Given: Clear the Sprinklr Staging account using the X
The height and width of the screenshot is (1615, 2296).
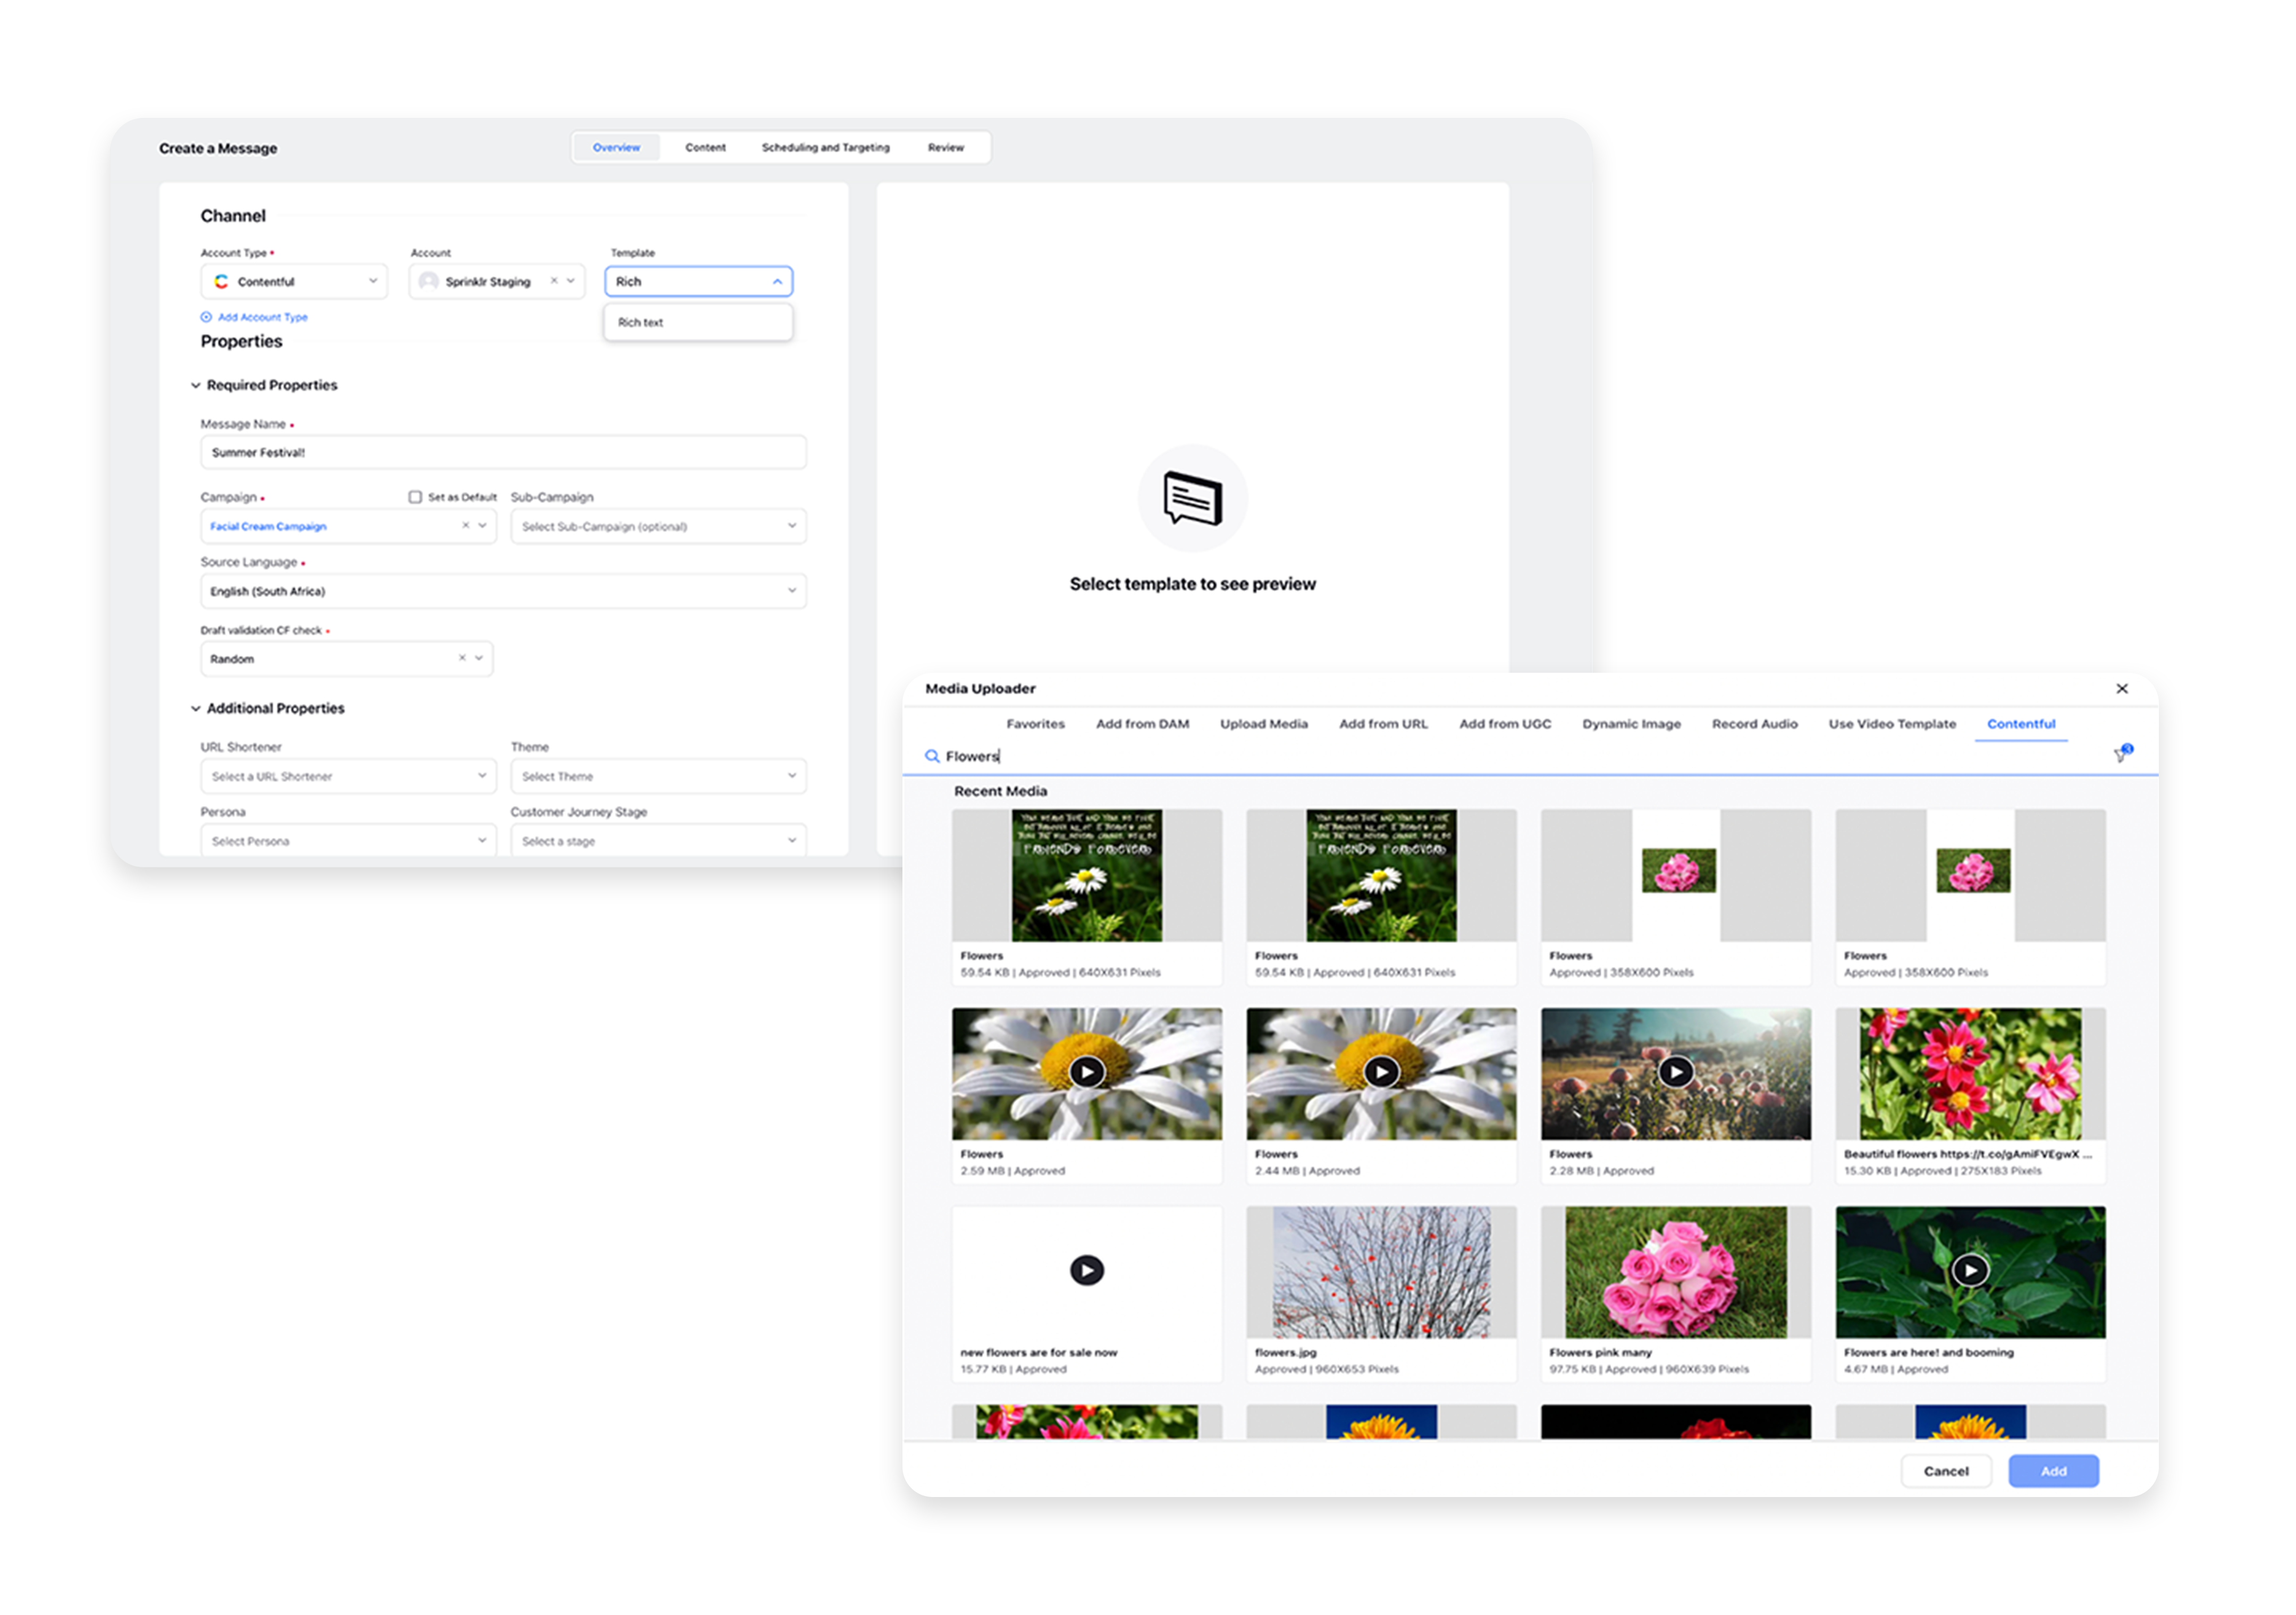Looking at the screenshot, I should click(554, 281).
